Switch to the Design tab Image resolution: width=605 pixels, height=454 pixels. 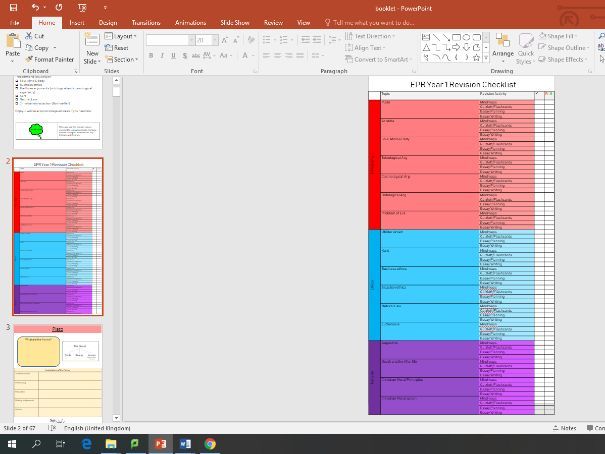pyautogui.click(x=108, y=23)
